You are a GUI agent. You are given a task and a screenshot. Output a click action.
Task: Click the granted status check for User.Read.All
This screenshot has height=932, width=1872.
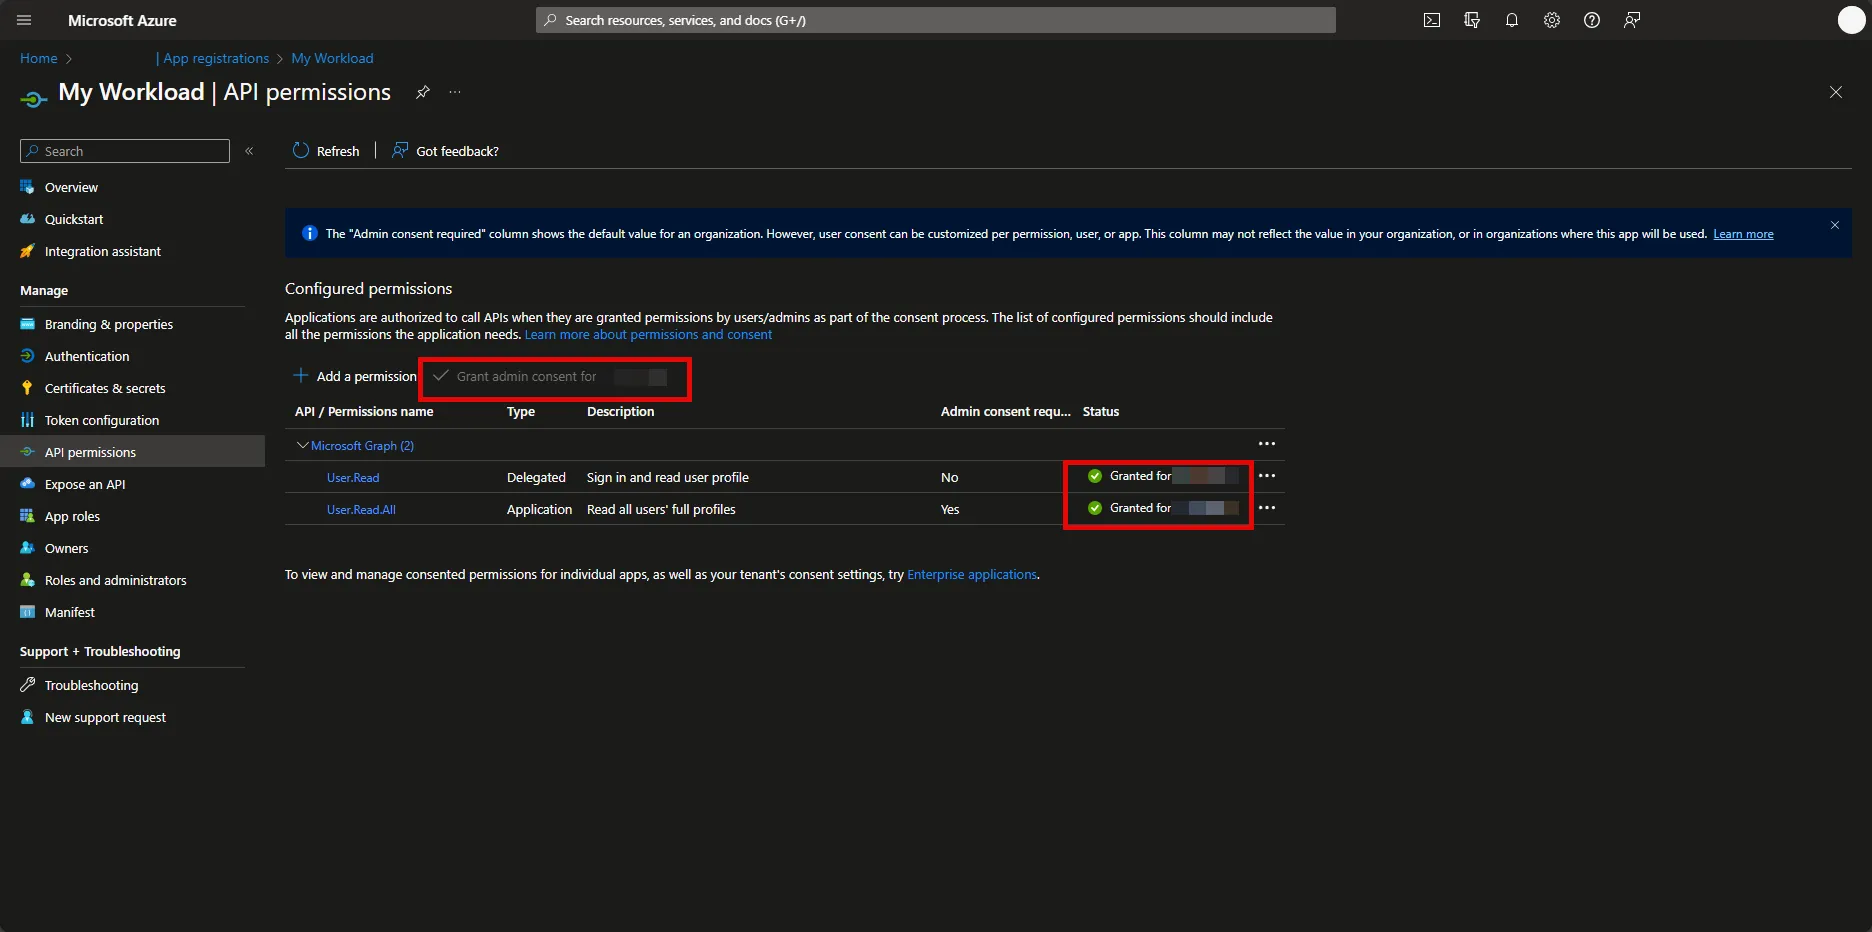tap(1095, 508)
